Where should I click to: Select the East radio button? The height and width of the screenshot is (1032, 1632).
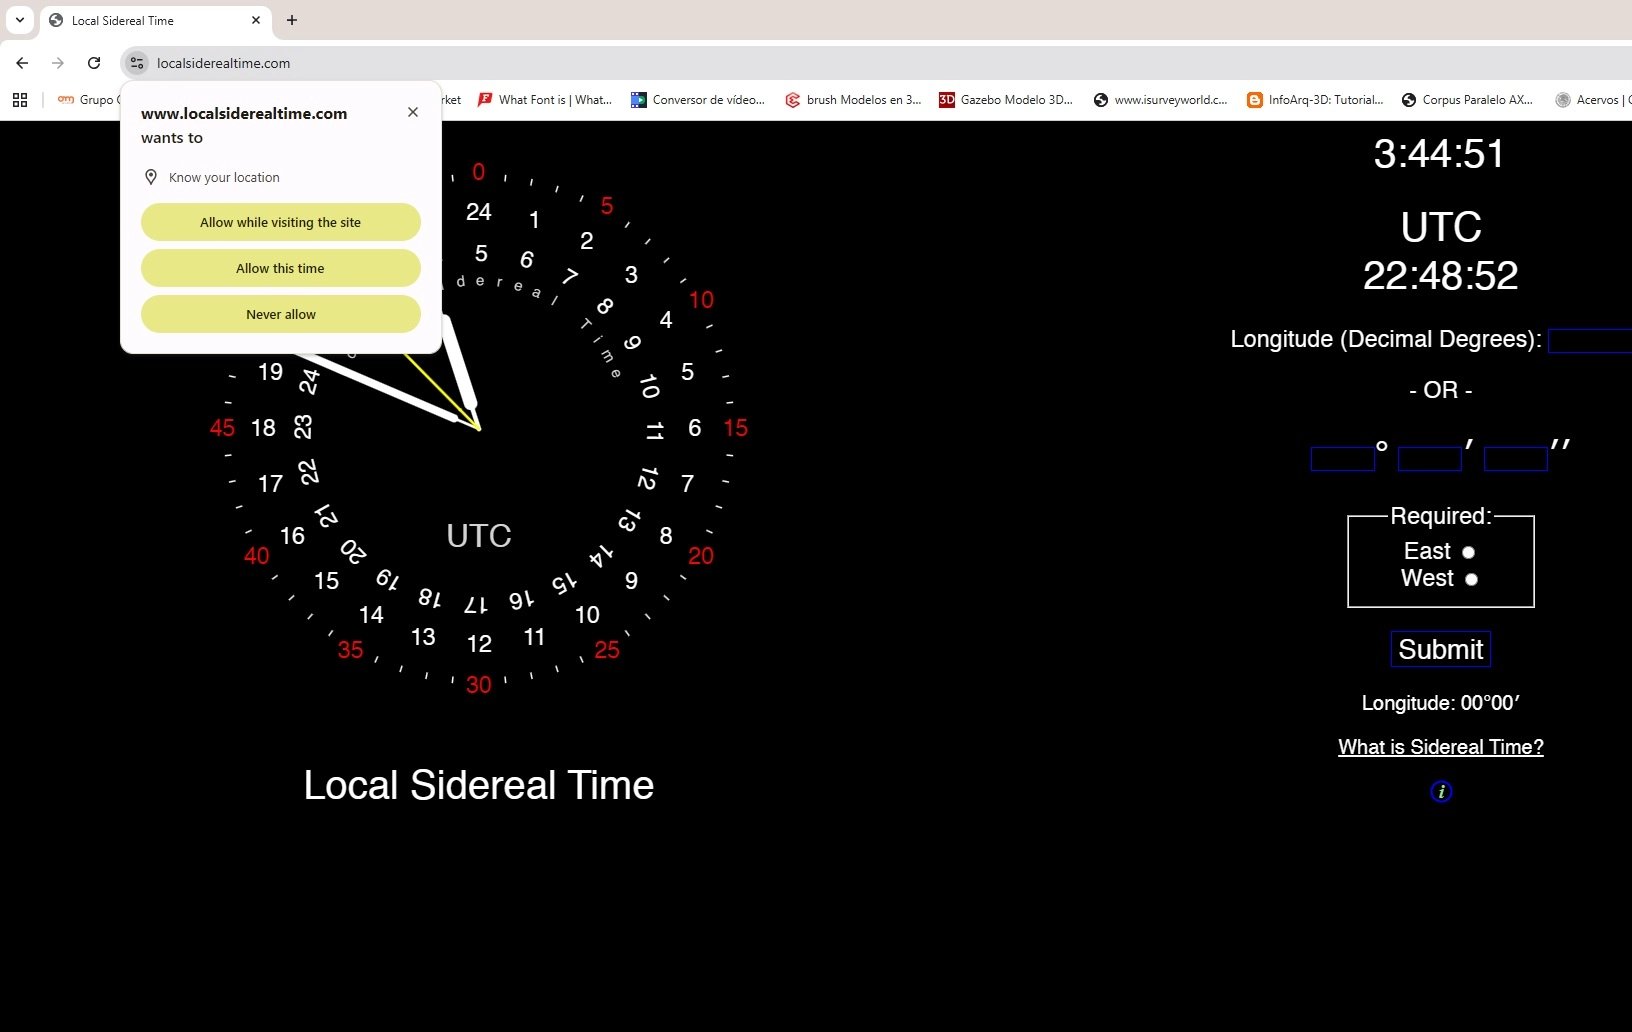coord(1468,552)
